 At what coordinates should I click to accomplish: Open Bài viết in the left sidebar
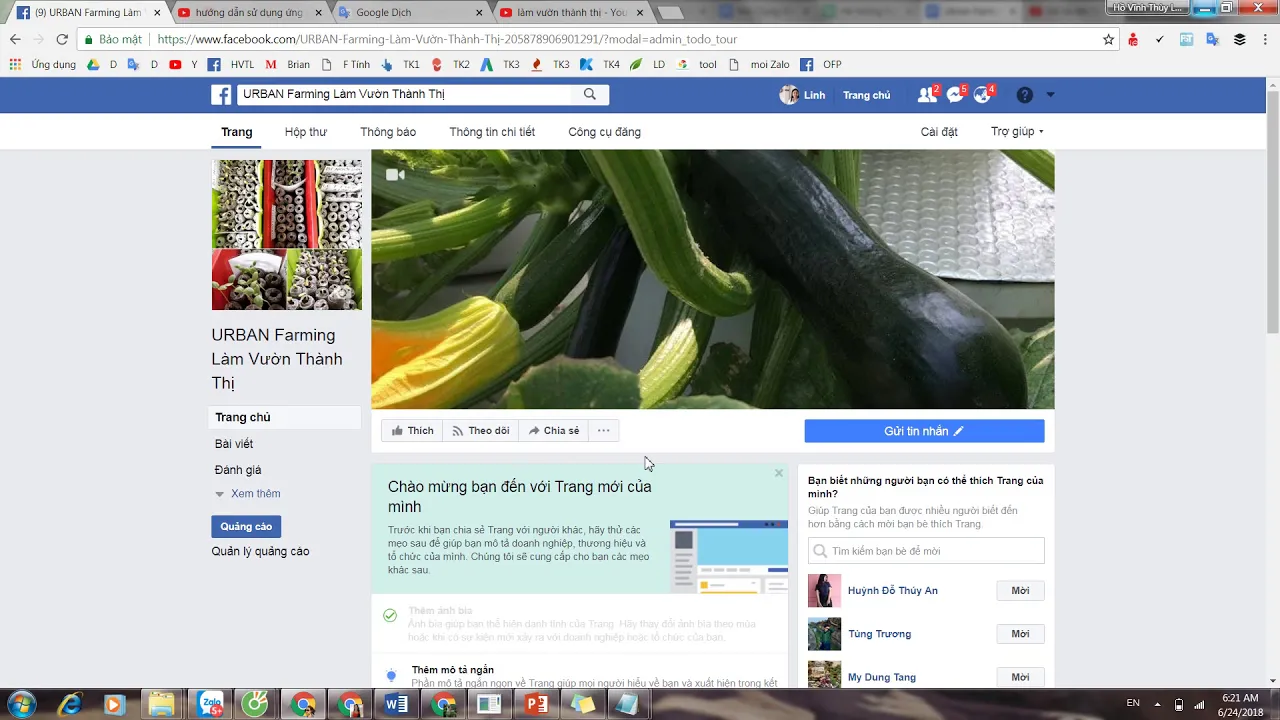[234, 444]
